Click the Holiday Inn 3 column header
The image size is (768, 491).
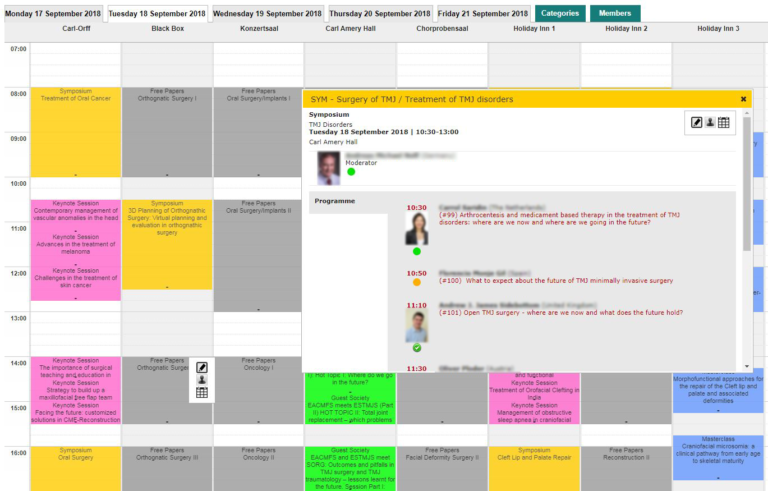[718, 28]
